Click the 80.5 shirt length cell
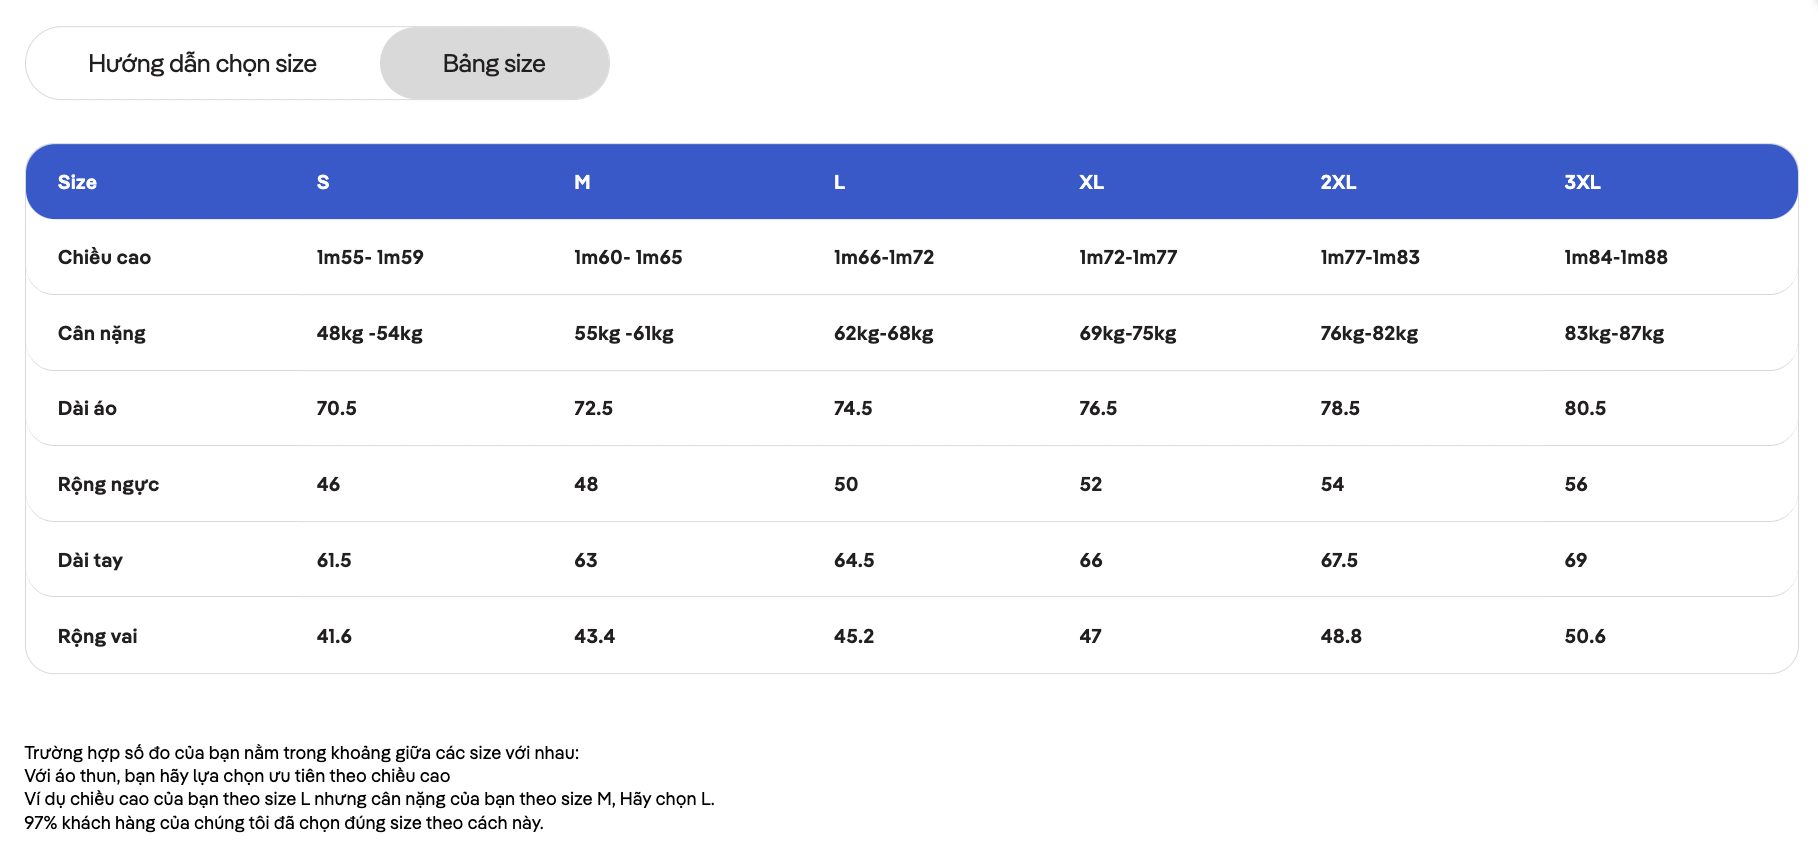Screen dimensions: 1818x852 pyautogui.click(x=1585, y=408)
